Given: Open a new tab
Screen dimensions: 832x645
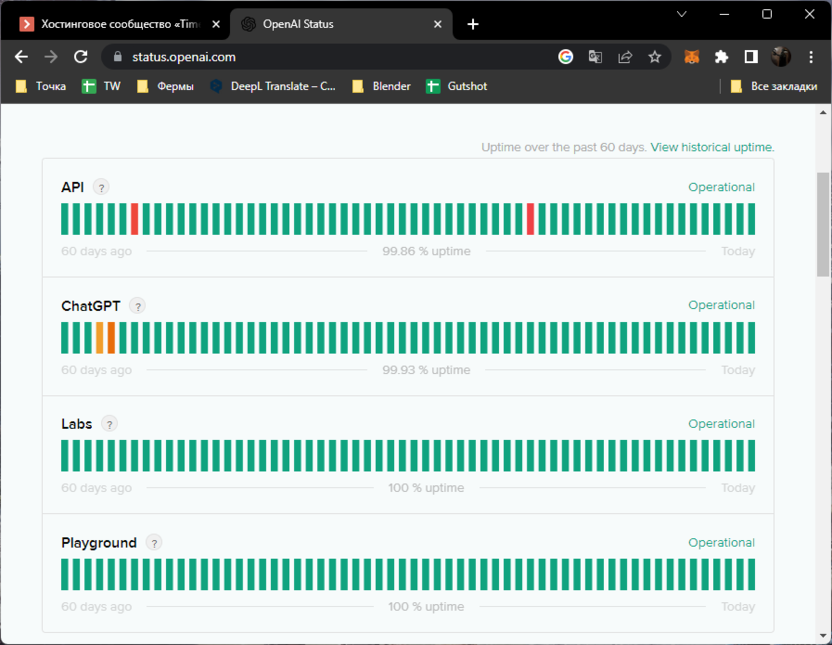Looking at the screenshot, I should pyautogui.click(x=473, y=24).
